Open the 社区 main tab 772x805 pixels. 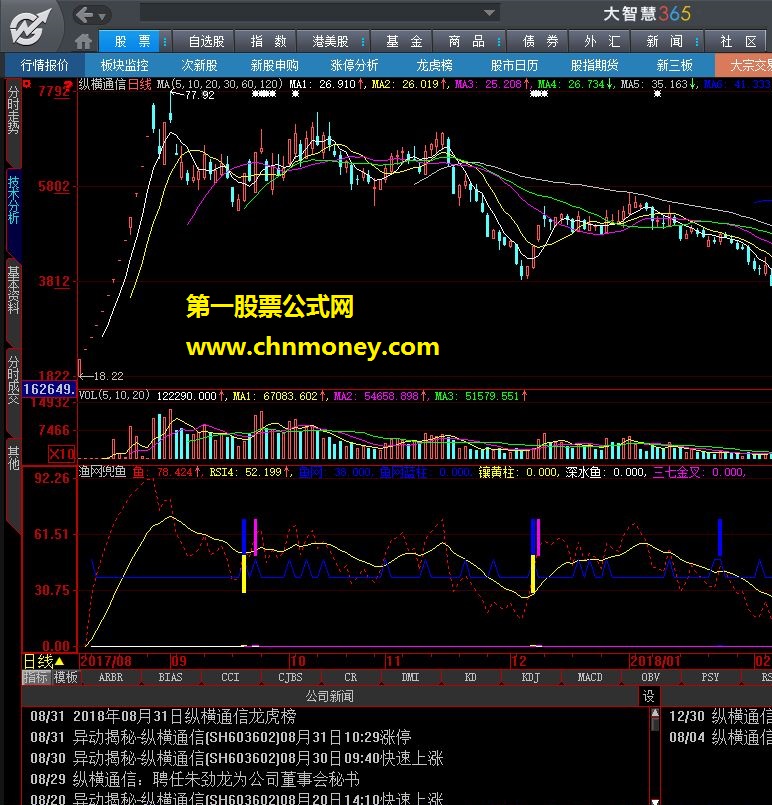click(x=738, y=41)
